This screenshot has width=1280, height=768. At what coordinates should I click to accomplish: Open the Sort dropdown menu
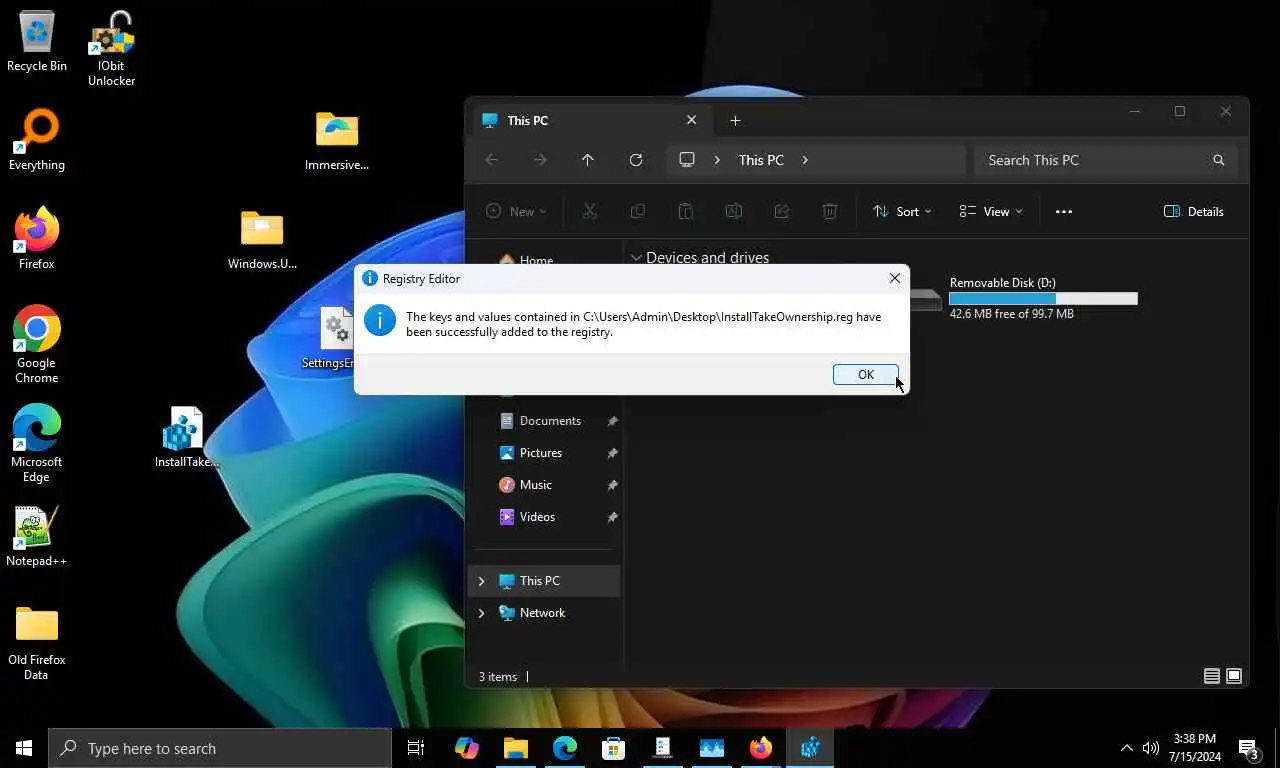(x=902, y=211)
